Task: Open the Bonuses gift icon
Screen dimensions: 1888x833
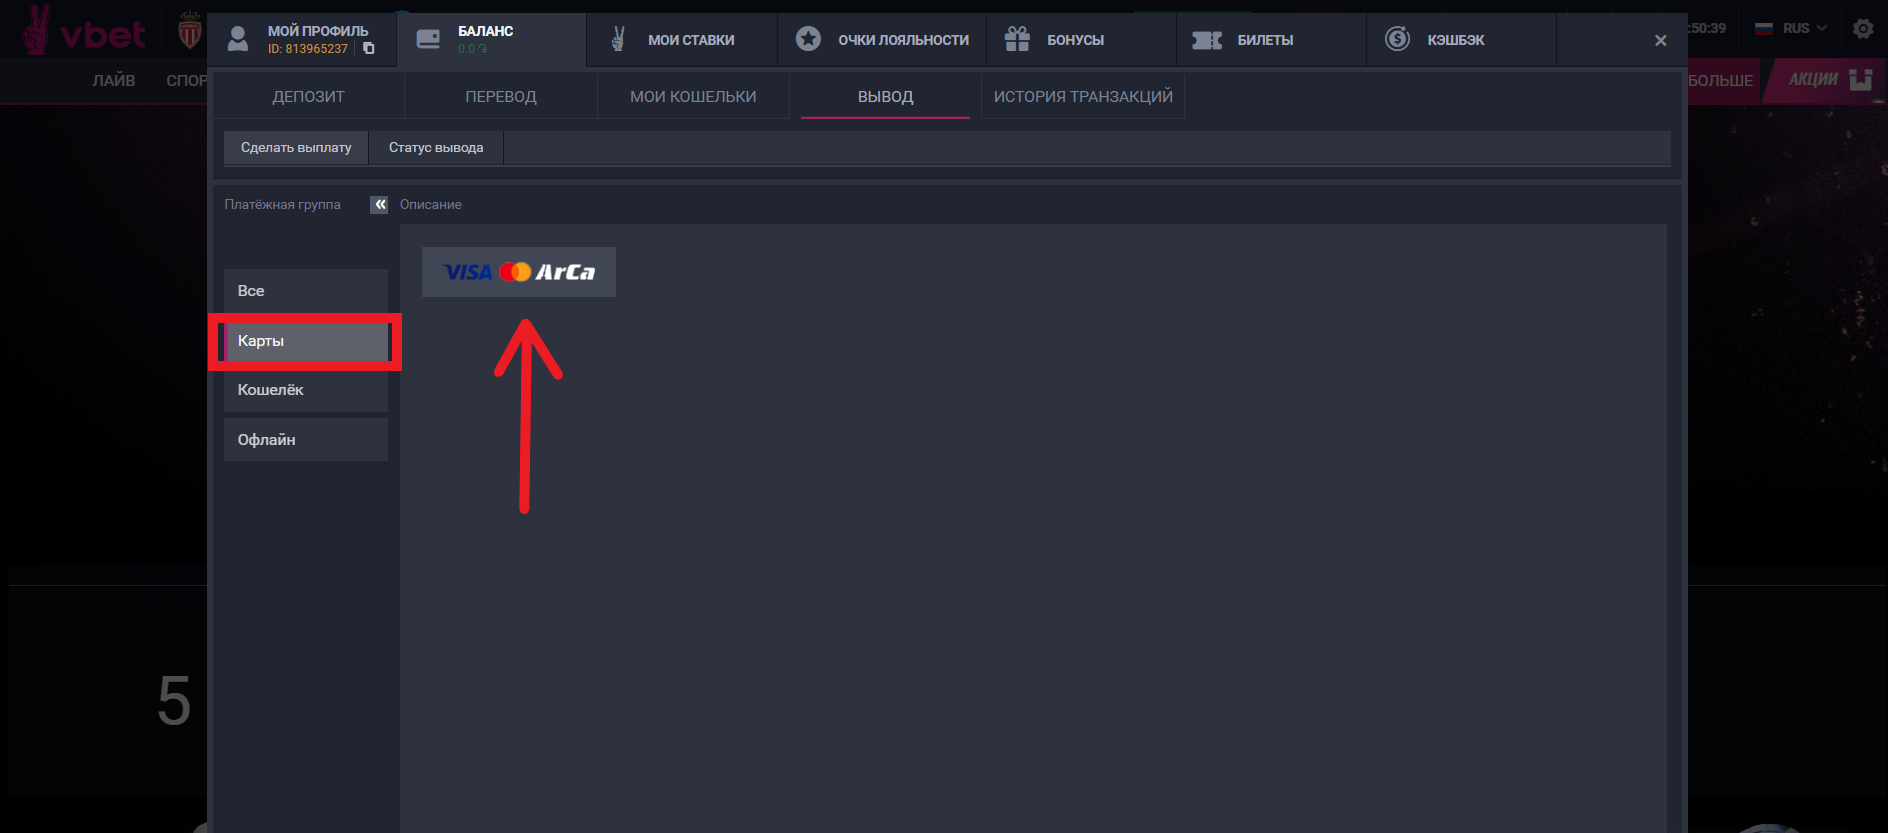Action: pos(1017,39)
